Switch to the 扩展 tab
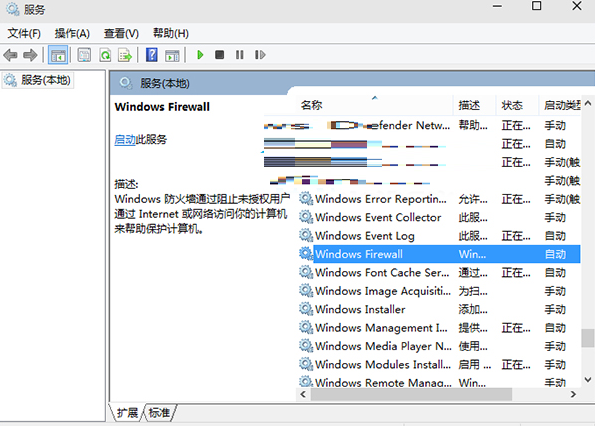Screen dimensions: 595x426 [x=127, y=412]
